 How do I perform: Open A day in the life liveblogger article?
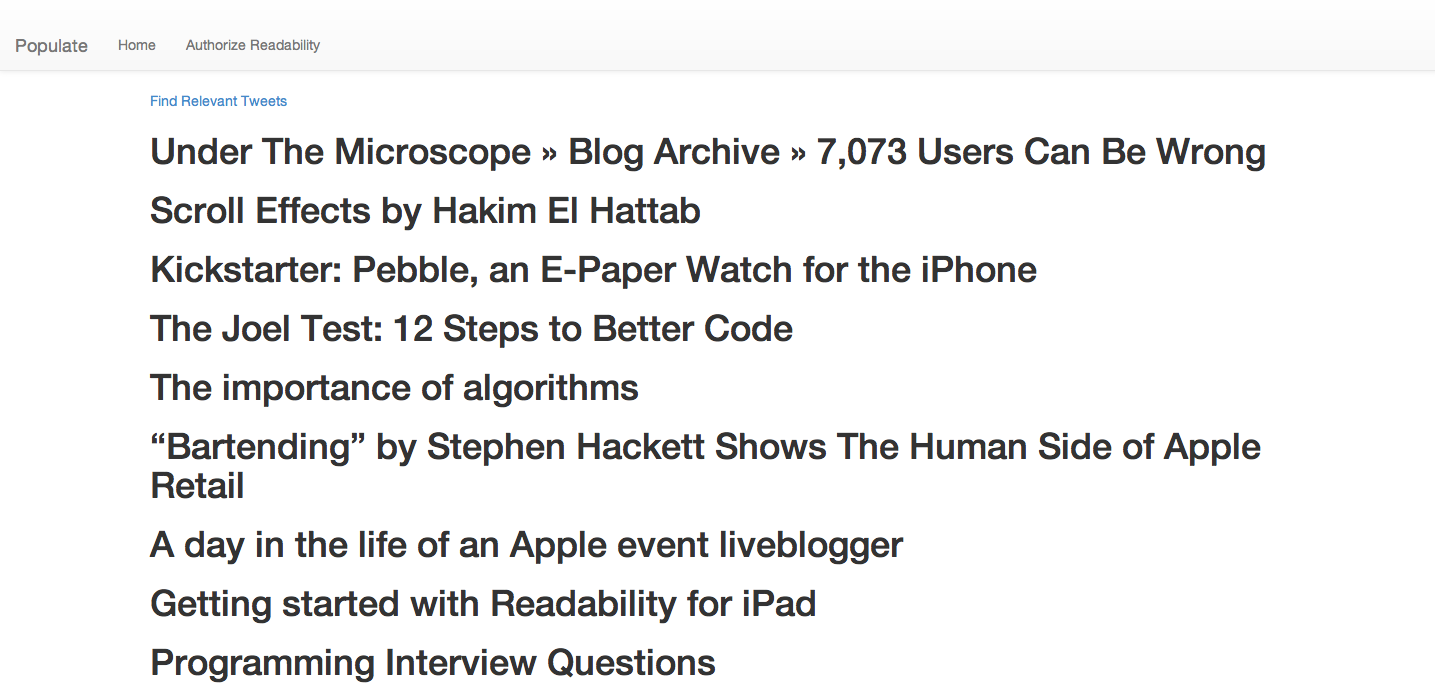point(526,545)
